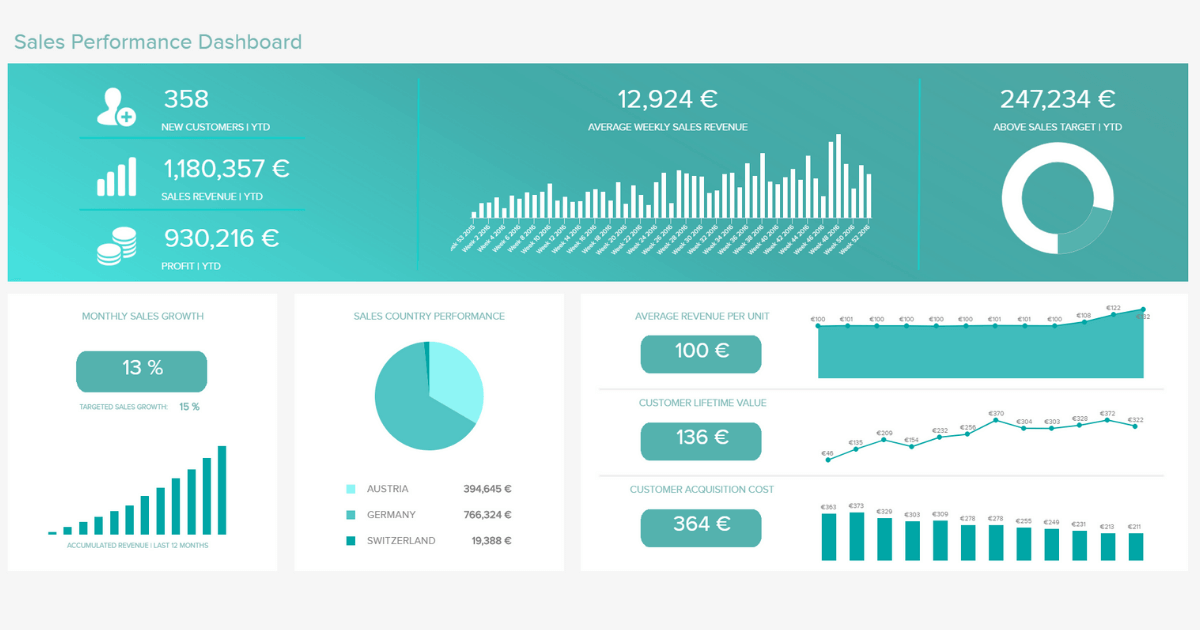Click the Sales Performance Dashboard title
Screen dimensions: 1200x630
coord(157,42)
